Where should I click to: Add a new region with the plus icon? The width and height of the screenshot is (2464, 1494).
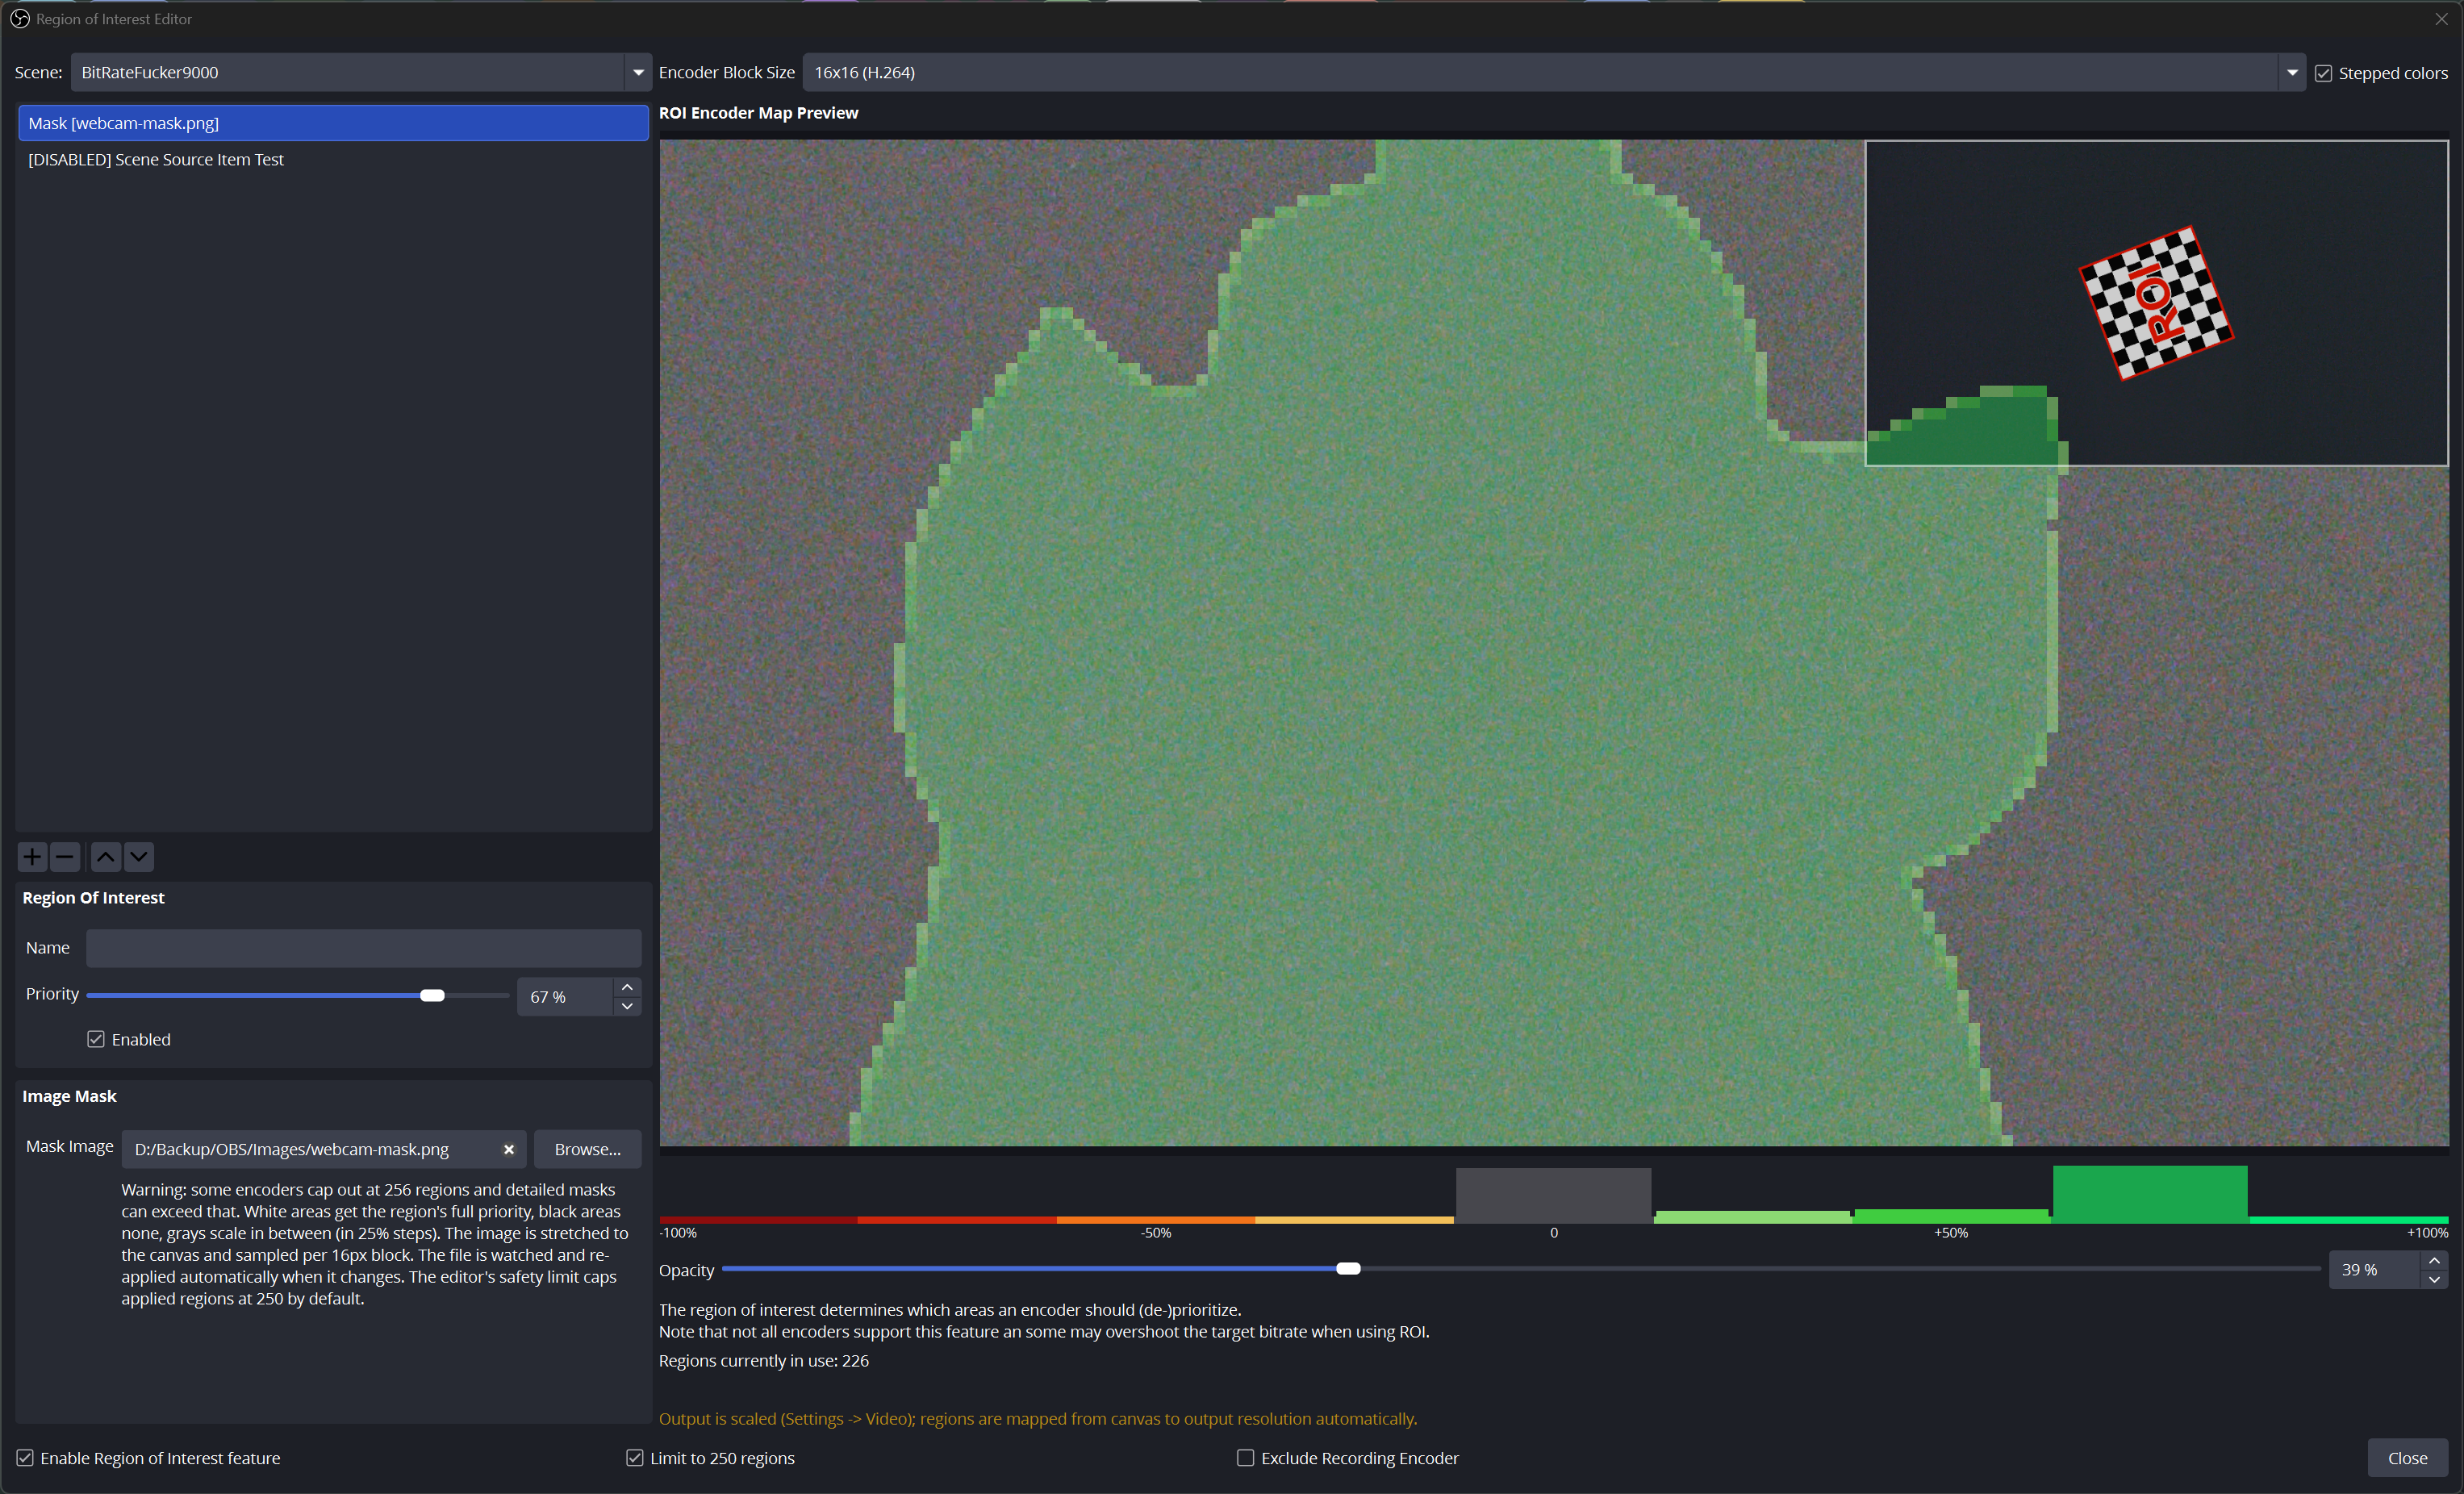point(32,857)
